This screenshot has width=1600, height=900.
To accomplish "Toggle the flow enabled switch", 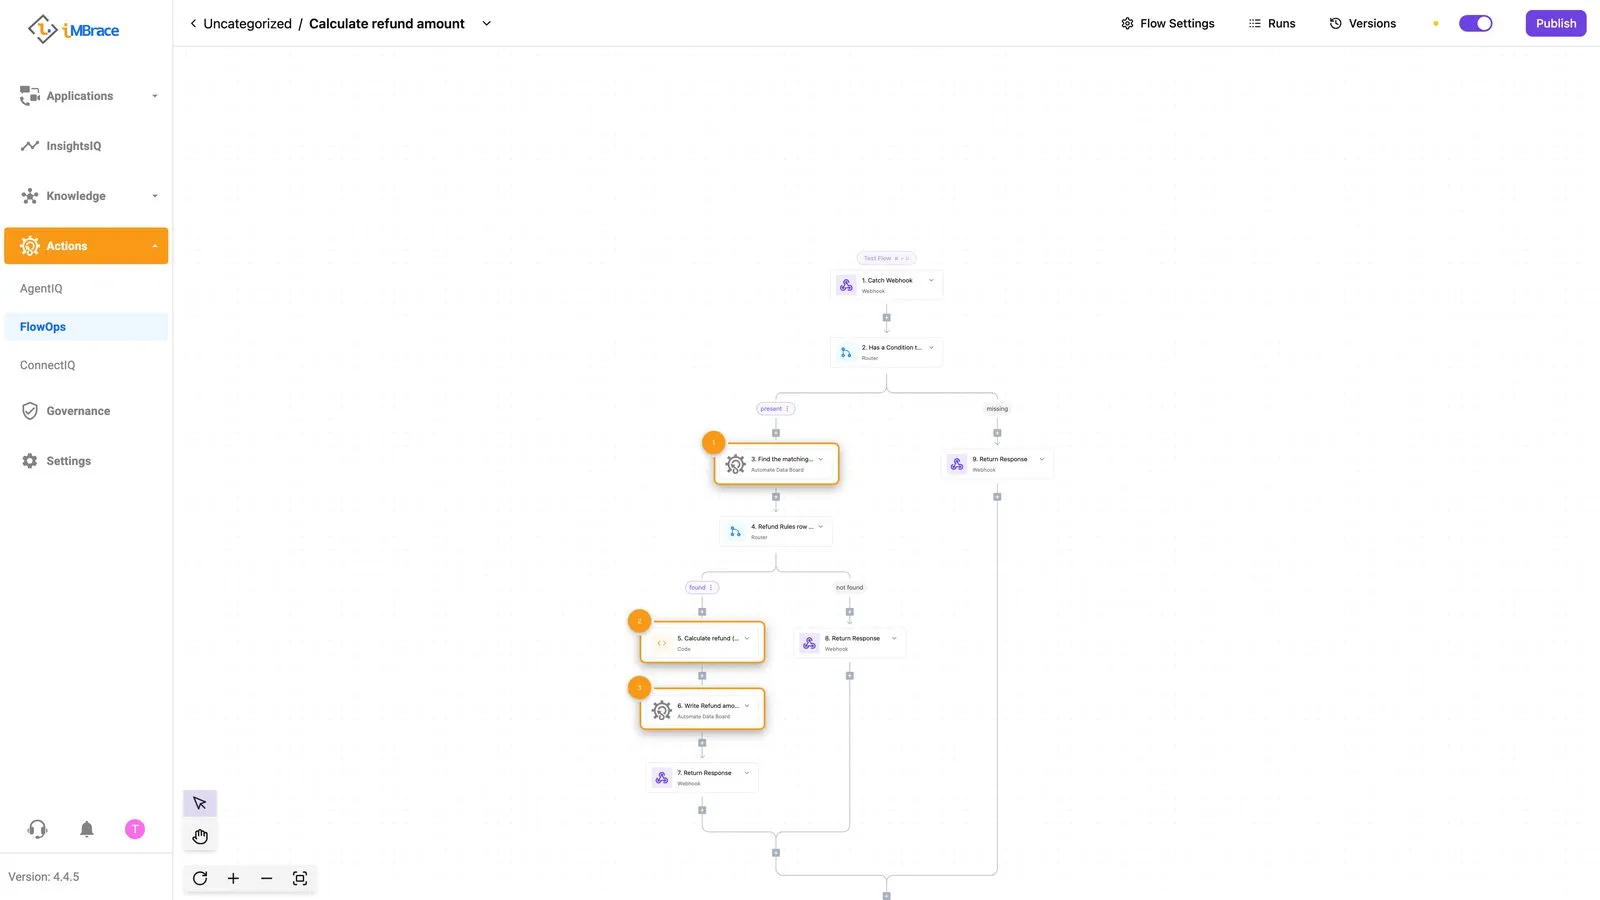I will pyautogui.click(x=1475, y=23).
